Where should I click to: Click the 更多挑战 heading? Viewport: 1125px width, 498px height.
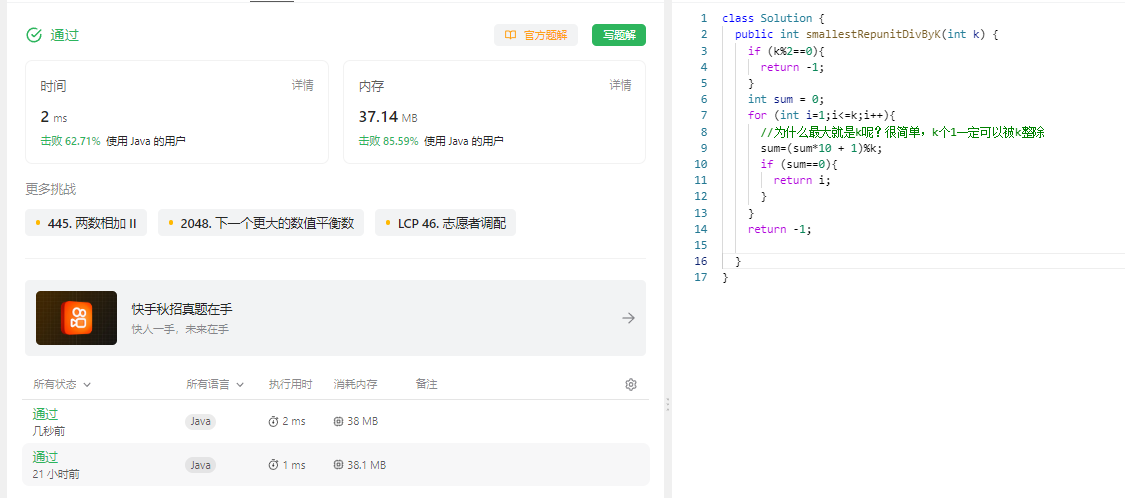pos(50,189)
